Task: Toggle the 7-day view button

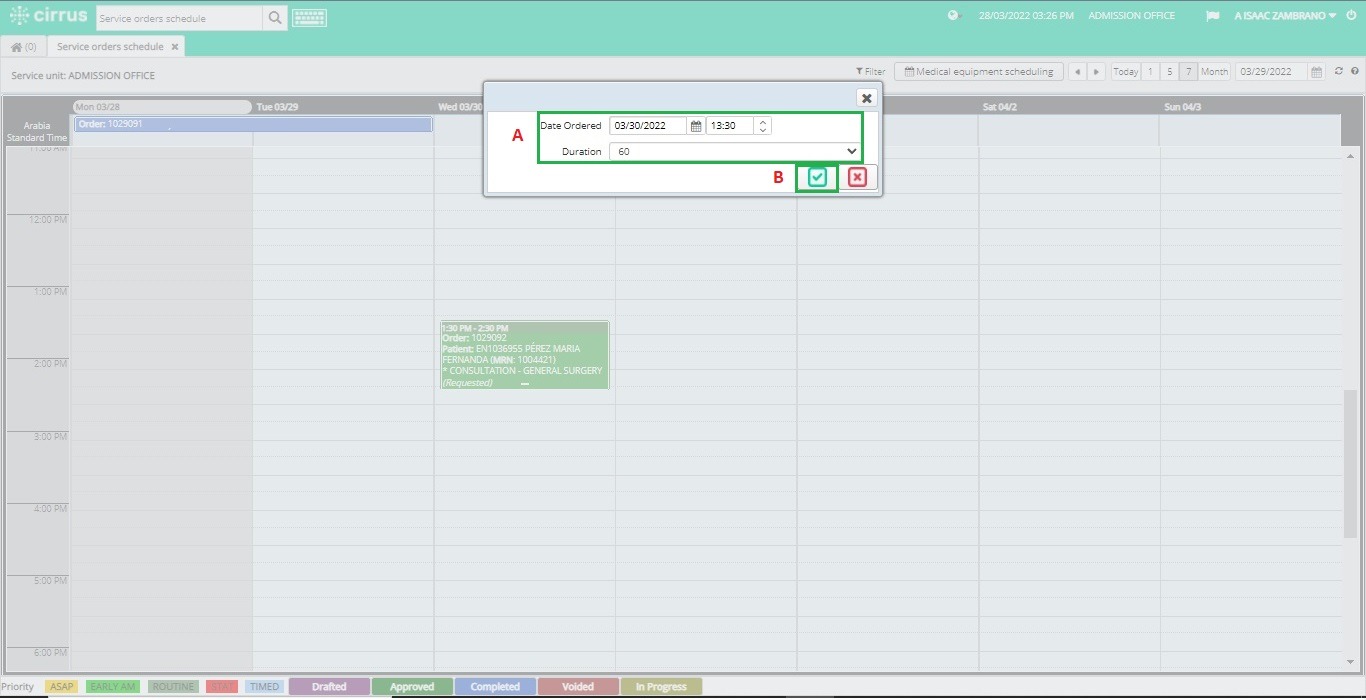Action: [1188, 72]
